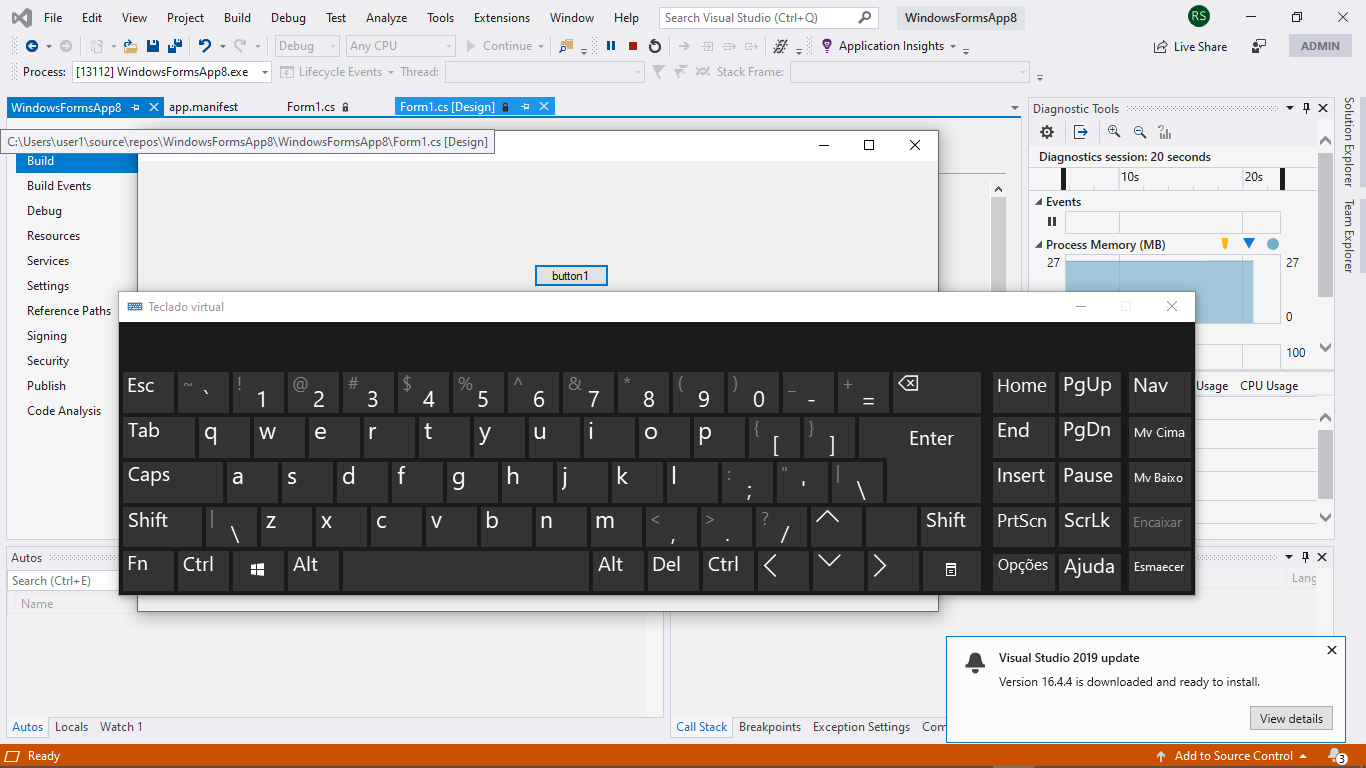Click the Navigate Backward toolbar icon
The height and width of the screenshot is (768, 1366).
click(31, 46)
